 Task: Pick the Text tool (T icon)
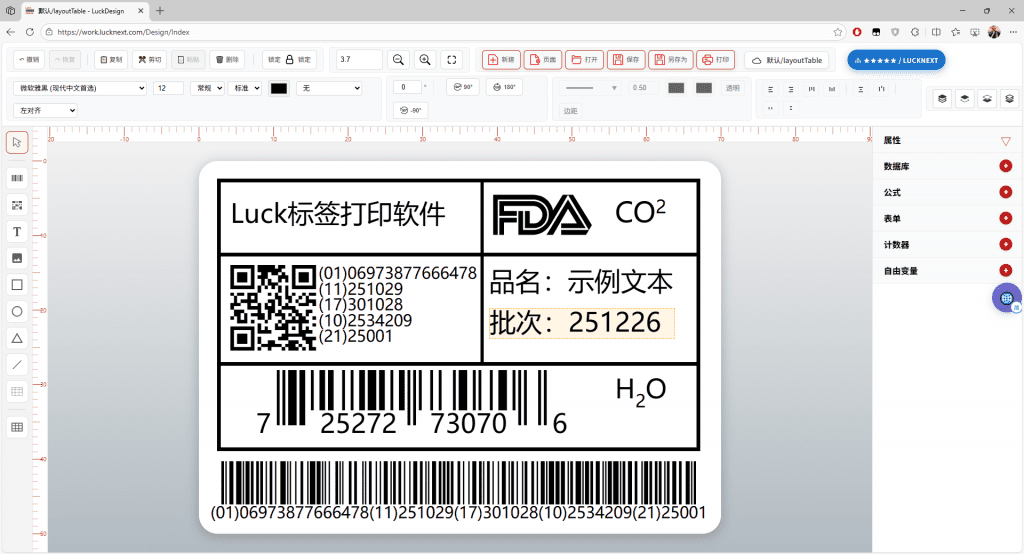17,232
